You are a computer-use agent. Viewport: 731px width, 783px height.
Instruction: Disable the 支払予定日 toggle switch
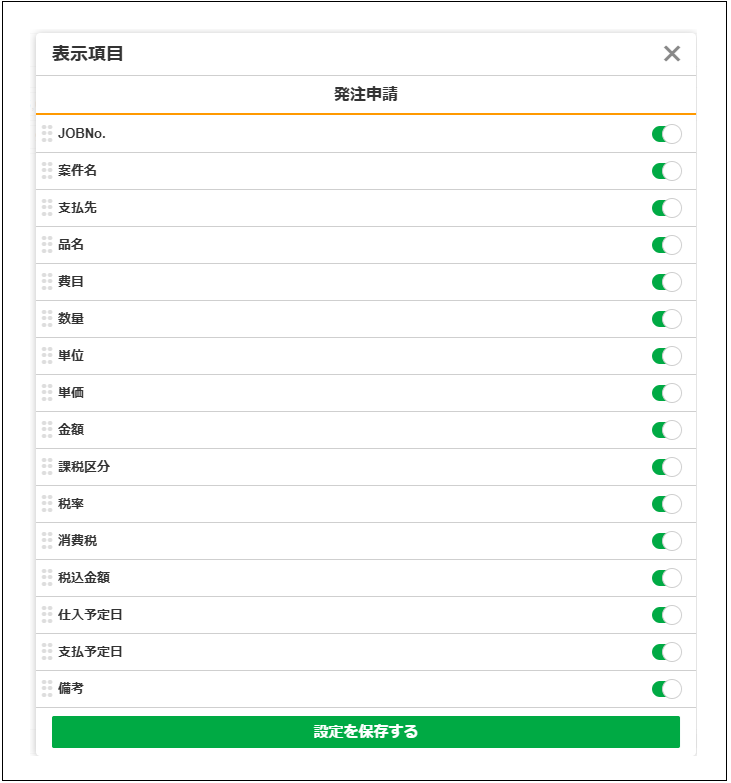(666, 652)
